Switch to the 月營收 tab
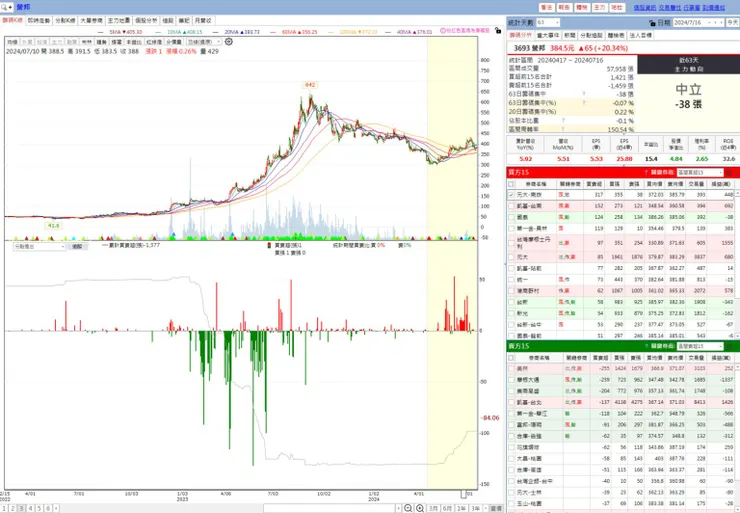Screen dimensions: 740x513 pos(203,21)
